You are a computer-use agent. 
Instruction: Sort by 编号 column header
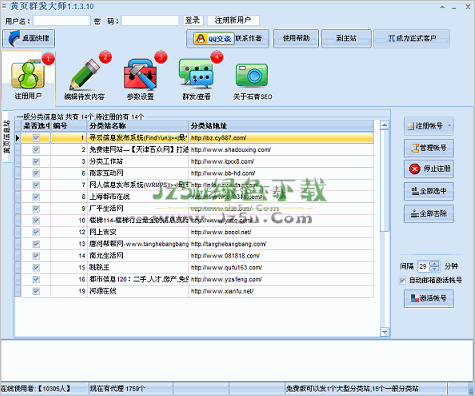(69, 126)
